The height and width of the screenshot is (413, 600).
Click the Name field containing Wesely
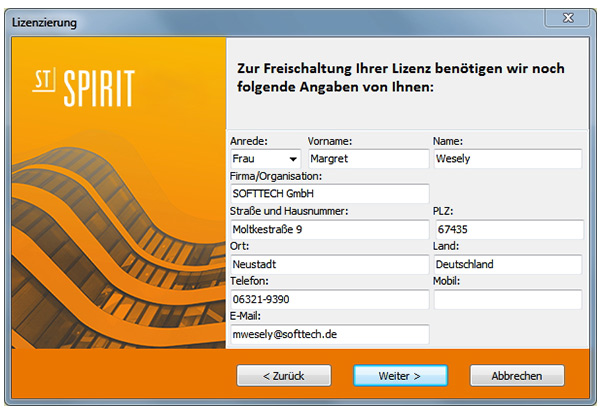pyautogui.click(x=508, y=158)
